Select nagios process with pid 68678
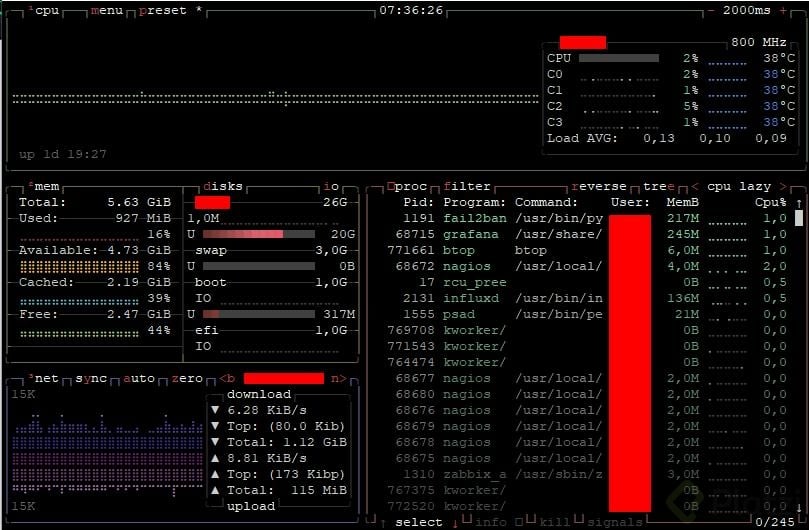Screen dimensions: 809x530 coord(587,442)
